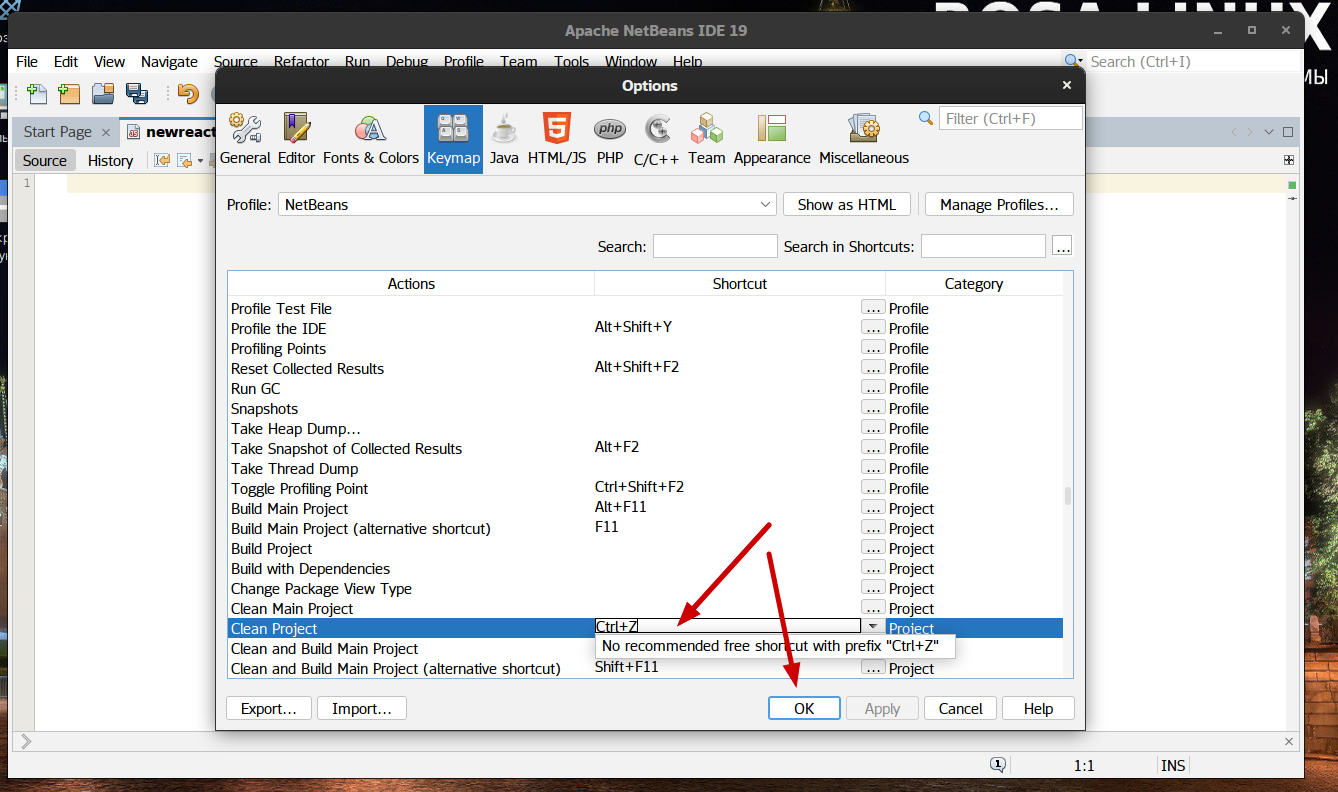Open the Appearance options category

[x=772, y=139]
